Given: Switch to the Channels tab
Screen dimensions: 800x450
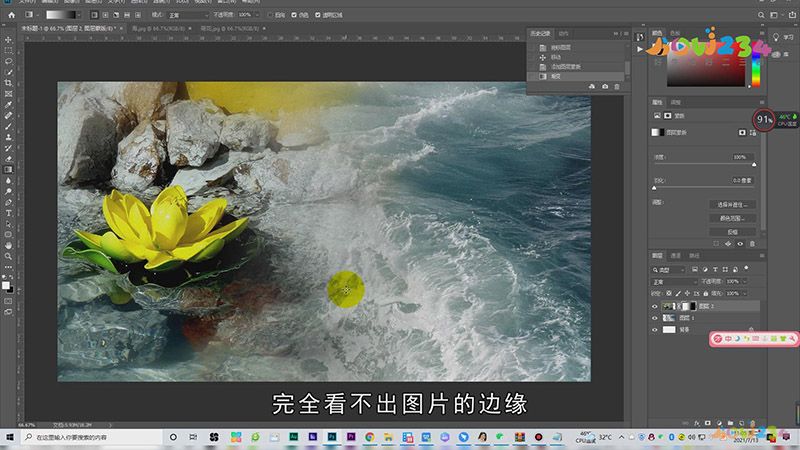Looking at the screenshot, I should pos(676,256).
